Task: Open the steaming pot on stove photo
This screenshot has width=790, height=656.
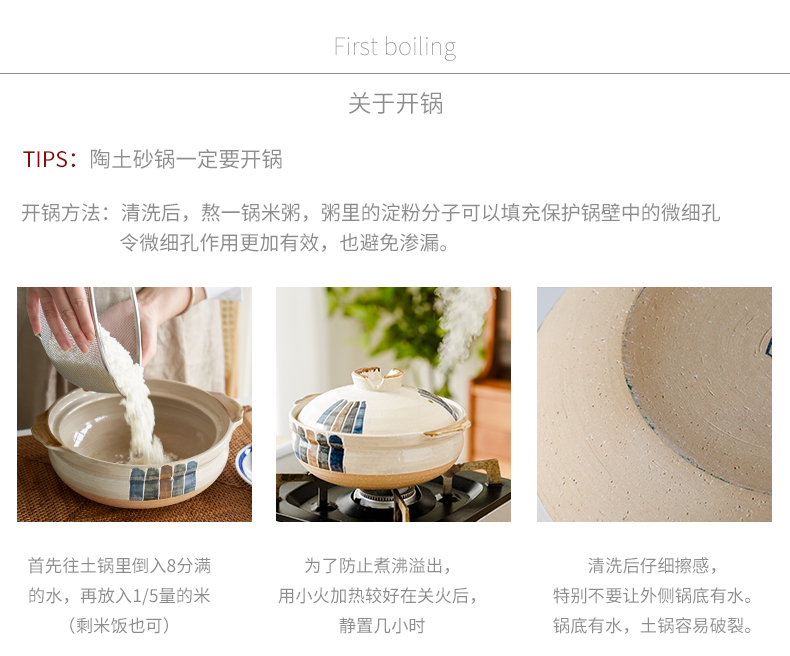Action: point(393,405)
